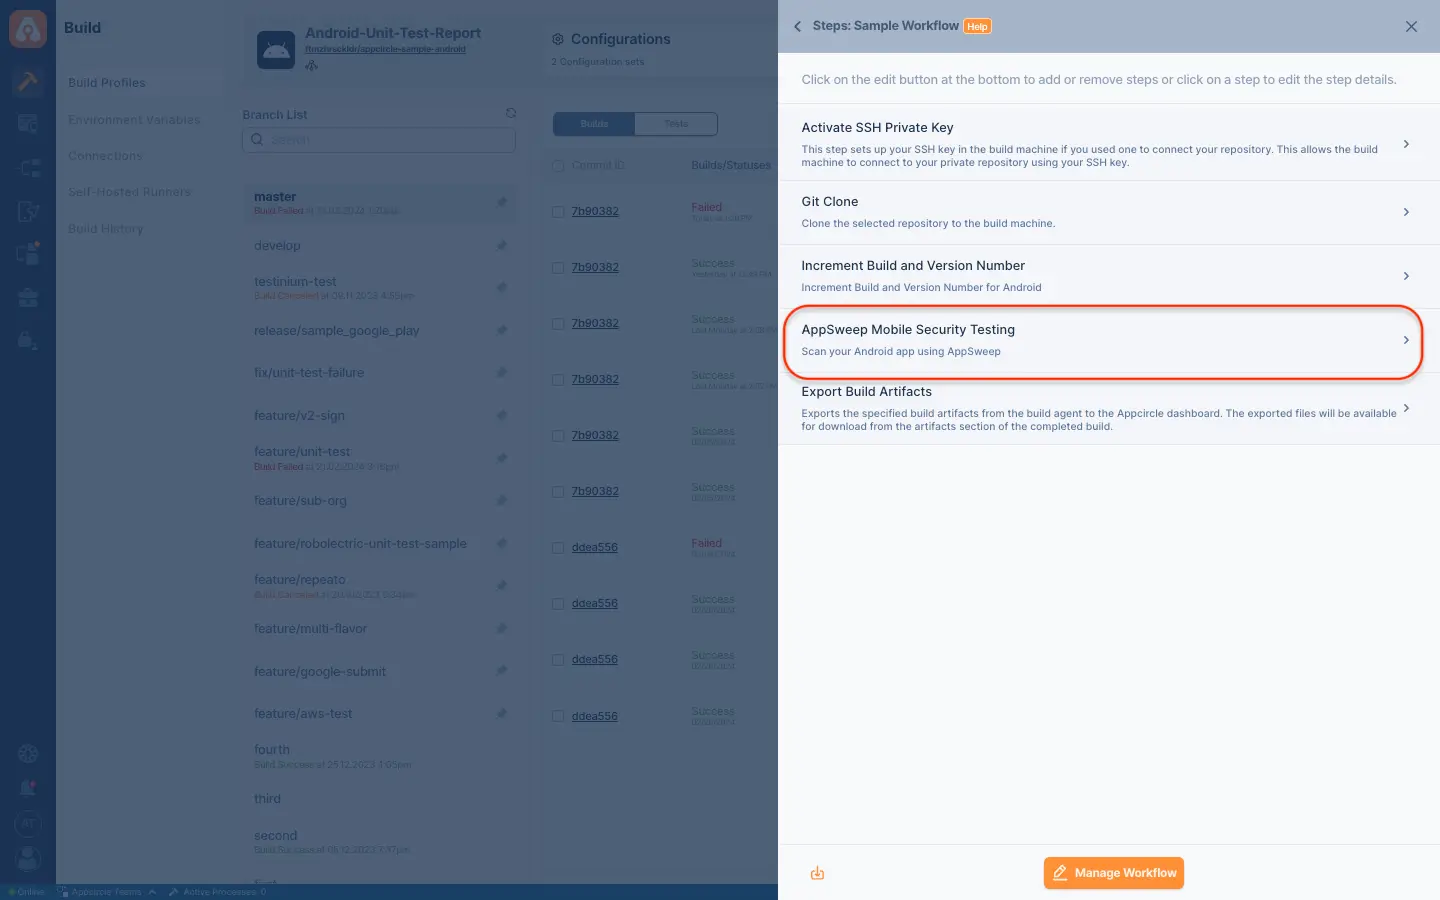Select the Build hammer icon in sidebar
The height and width of the screenshot is (900, 1440).
click(28, 81)
